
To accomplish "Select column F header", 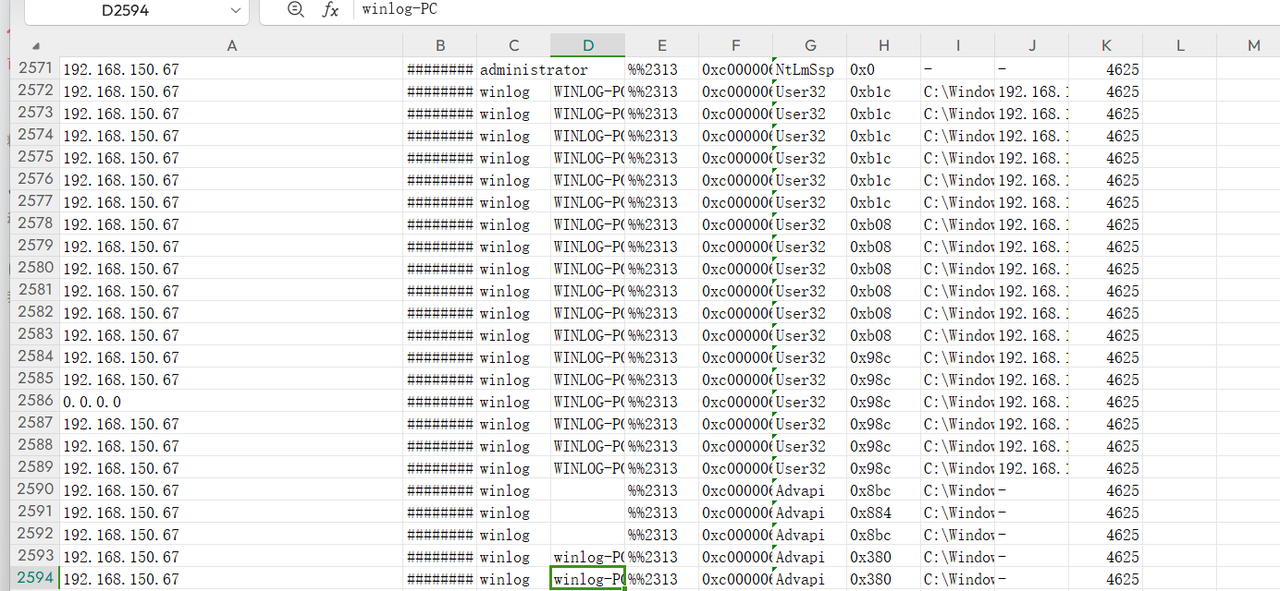I will (x=736, y=46).
